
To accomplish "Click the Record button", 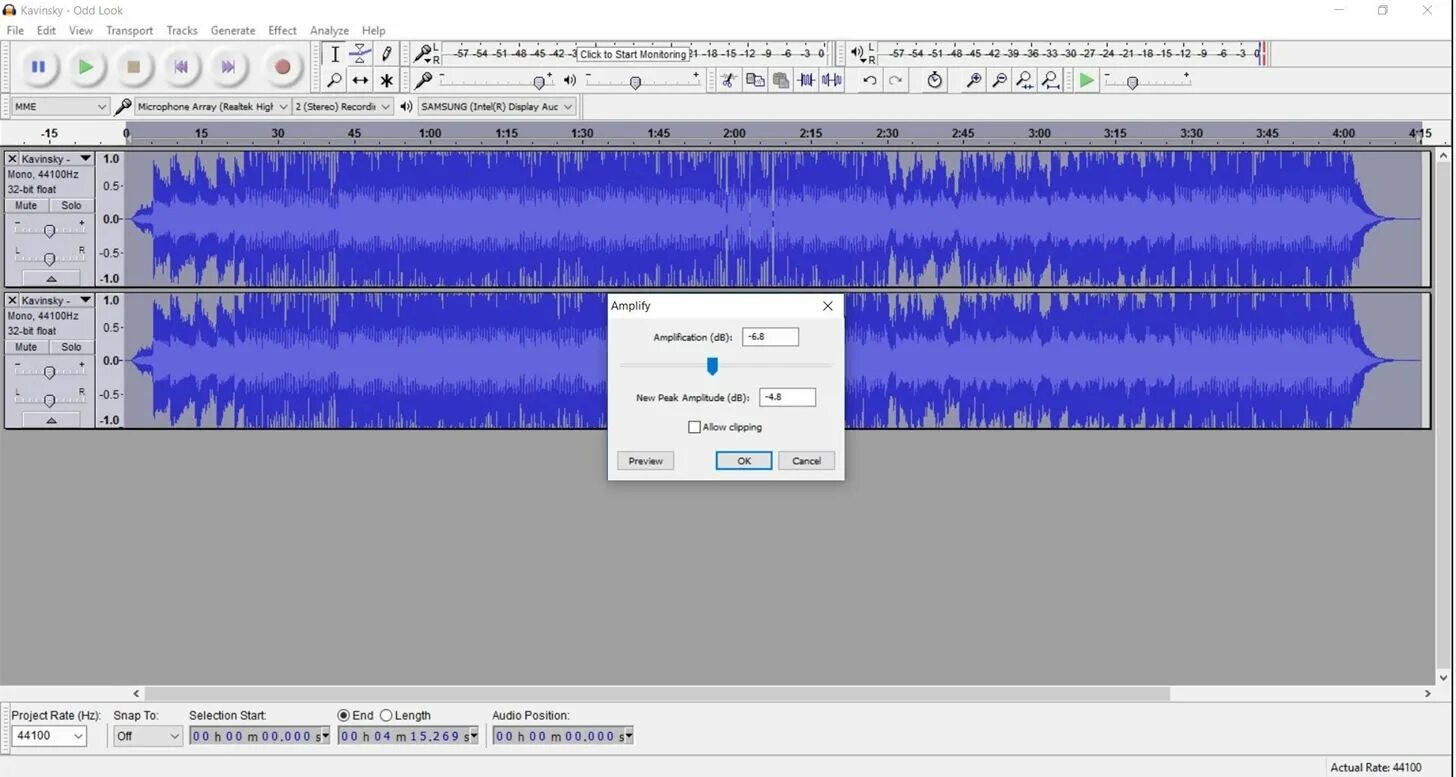I will click(282, 67).
